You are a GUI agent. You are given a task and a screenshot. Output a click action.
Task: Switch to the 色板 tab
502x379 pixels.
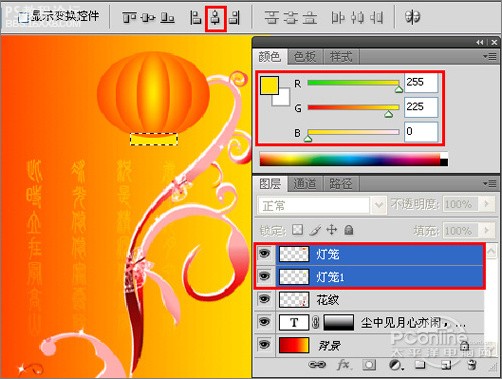pos(305,57)
